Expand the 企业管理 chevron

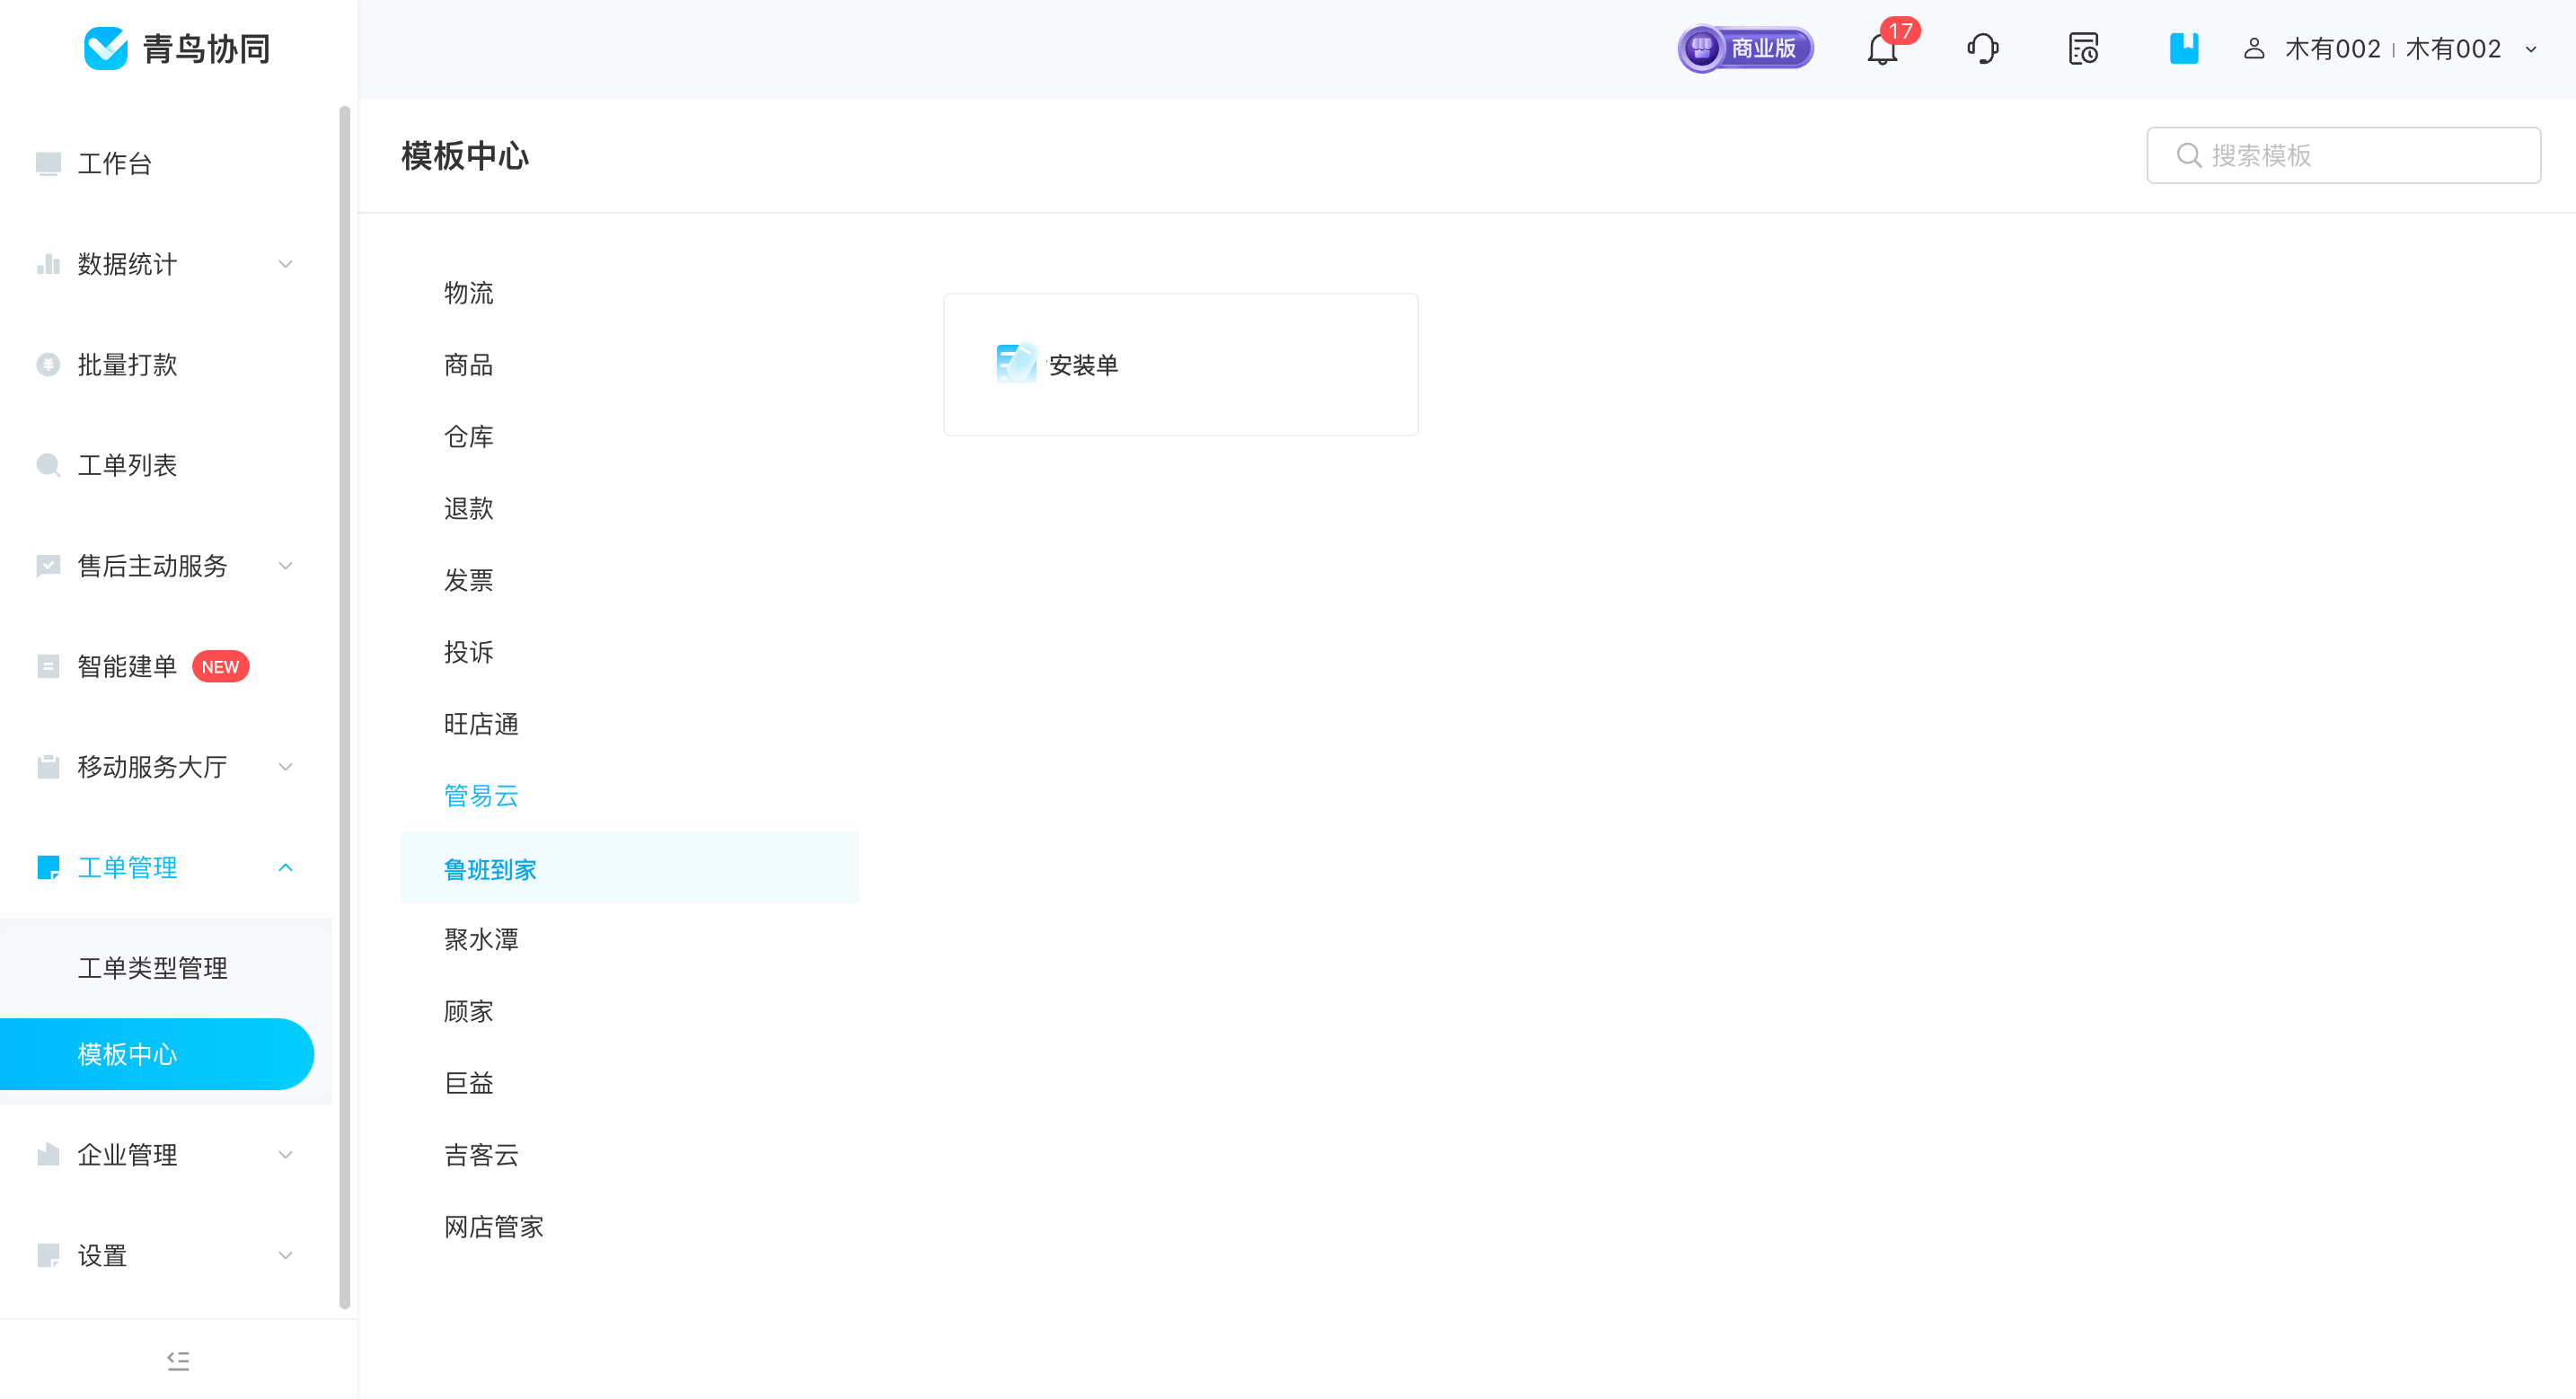tap(286, 1155)
